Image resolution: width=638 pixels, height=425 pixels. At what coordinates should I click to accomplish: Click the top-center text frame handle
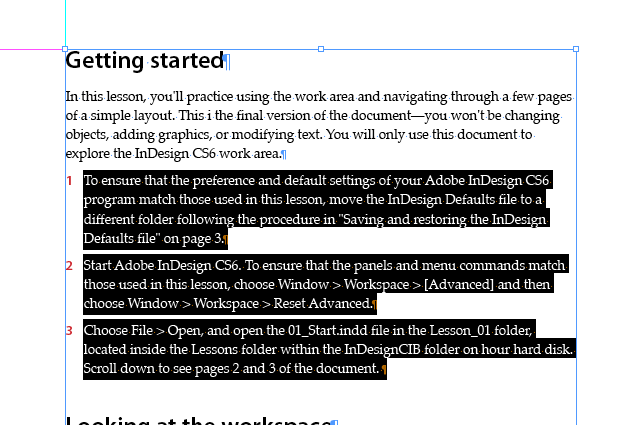pyautogui.click(x=321, y=49)
